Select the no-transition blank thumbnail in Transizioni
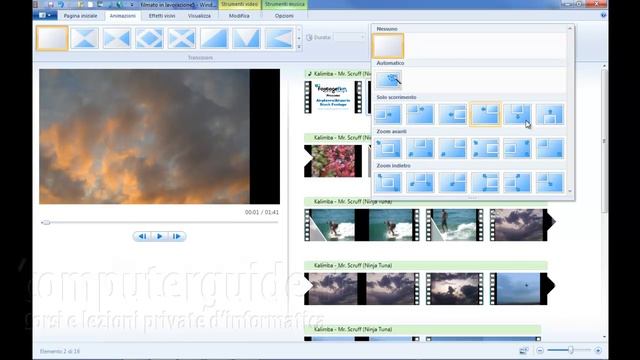This screenshot has height=360, width=640. (52, 38)
